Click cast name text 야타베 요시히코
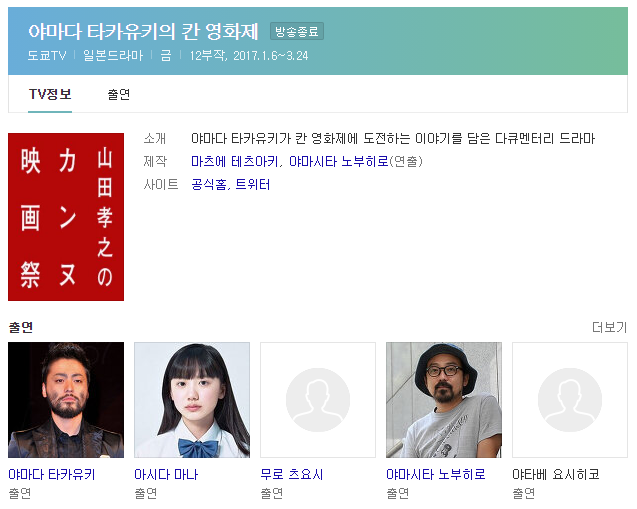 (x=556, y=474)
